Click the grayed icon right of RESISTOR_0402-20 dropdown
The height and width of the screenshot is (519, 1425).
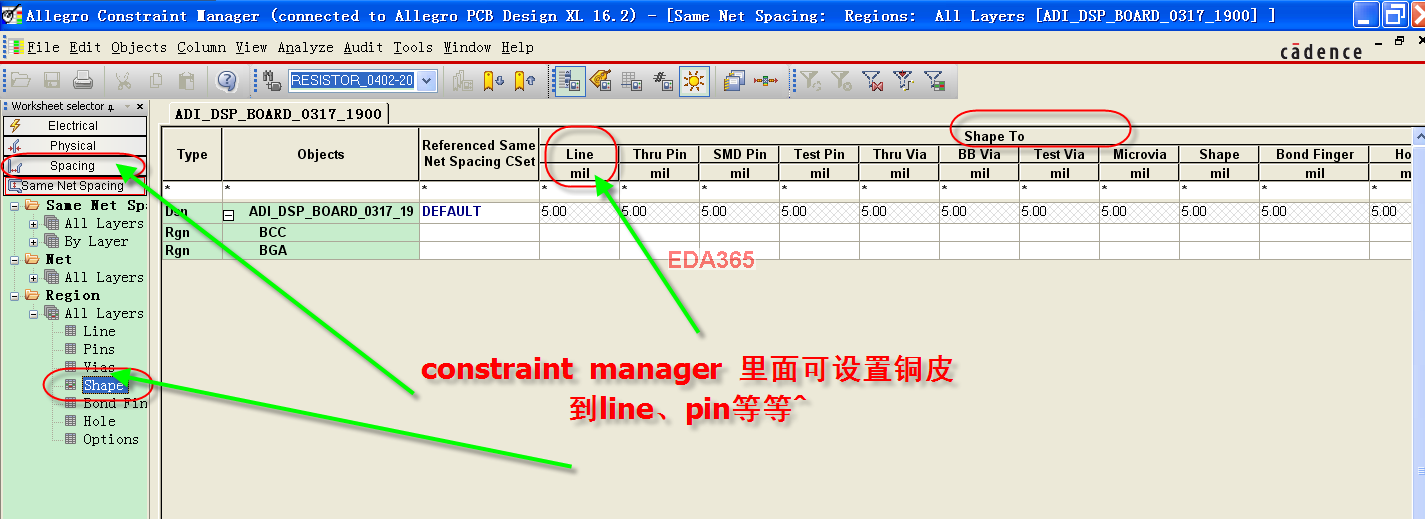coord(462,81)
